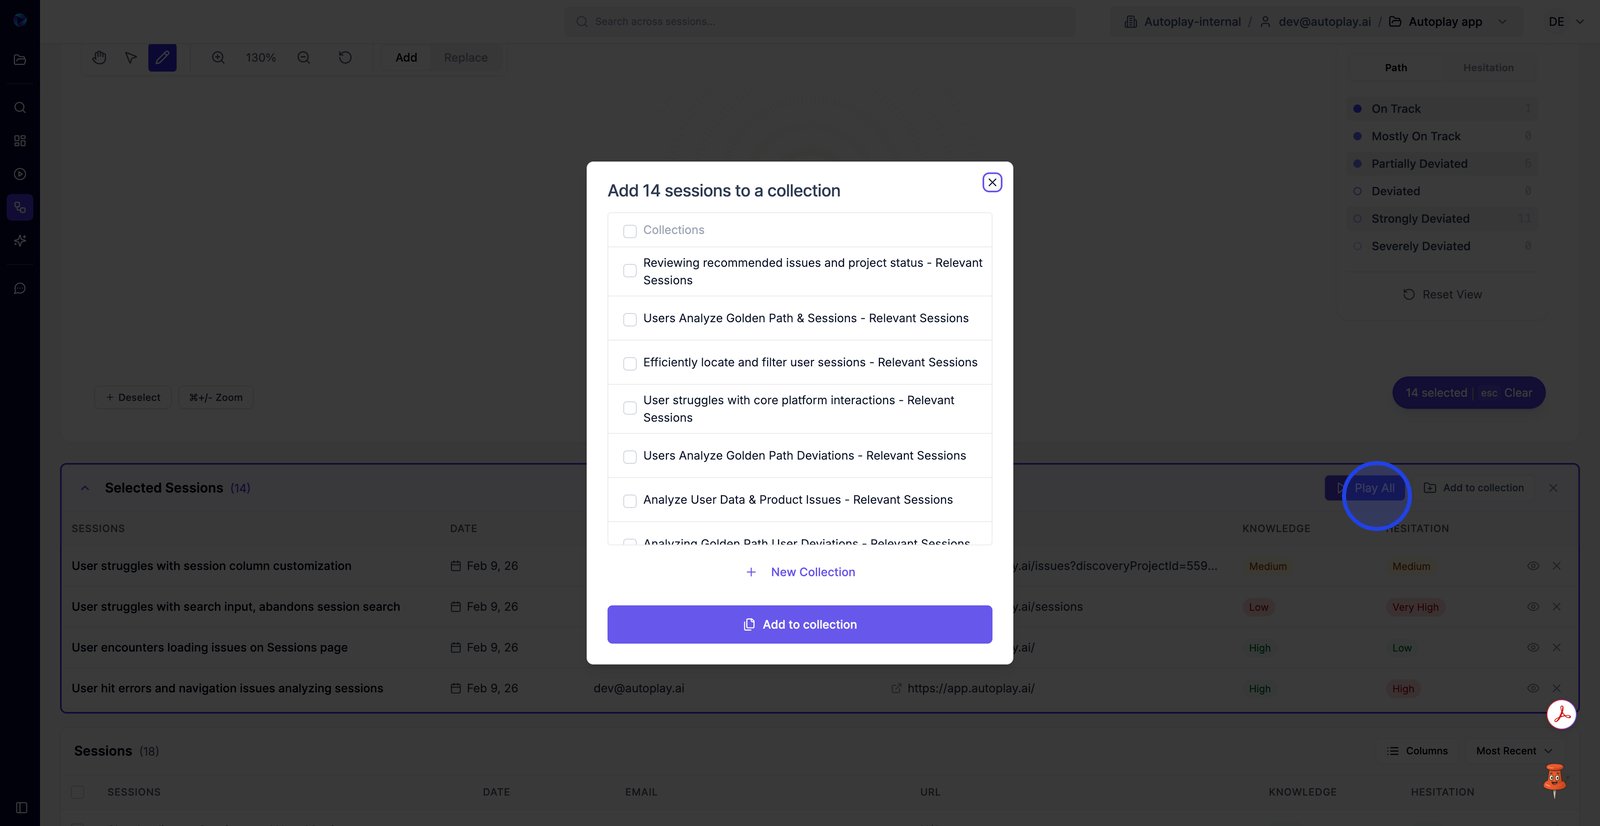Image resolution: width=1600 pixels, height=826 pixels.
Task: Activate the pencil draw tool
Action: (x=162, y=58)
